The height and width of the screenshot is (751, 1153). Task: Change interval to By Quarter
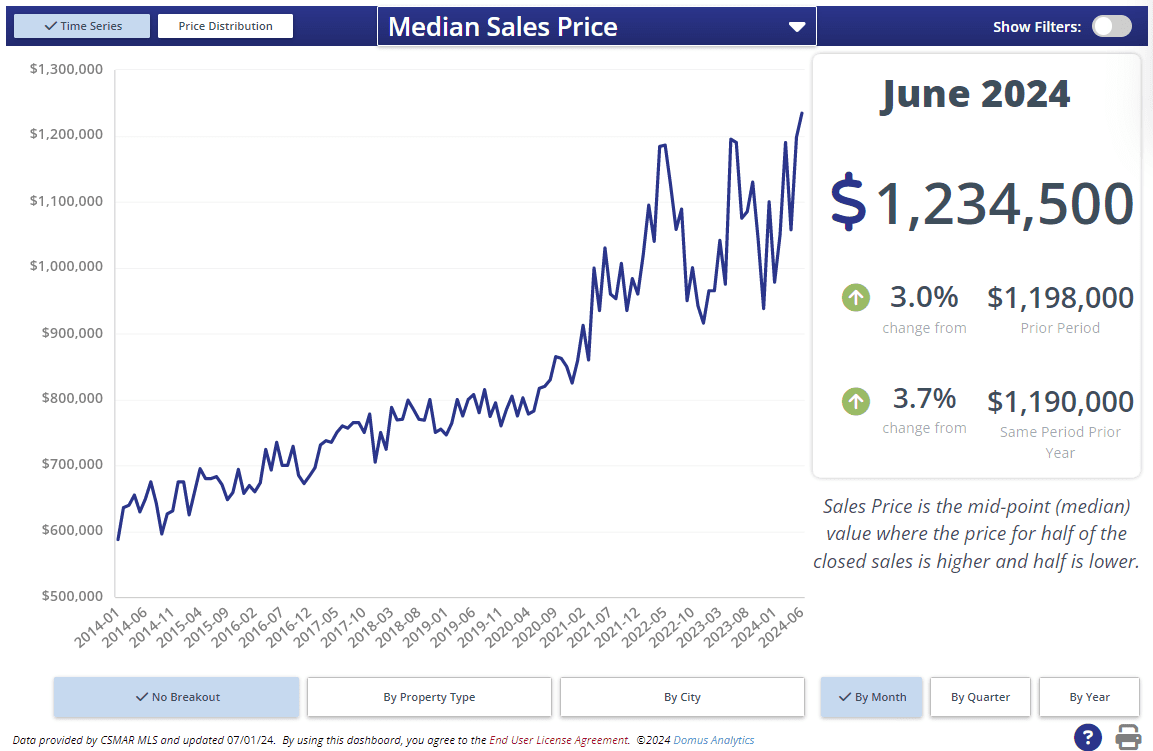(980, 697)
